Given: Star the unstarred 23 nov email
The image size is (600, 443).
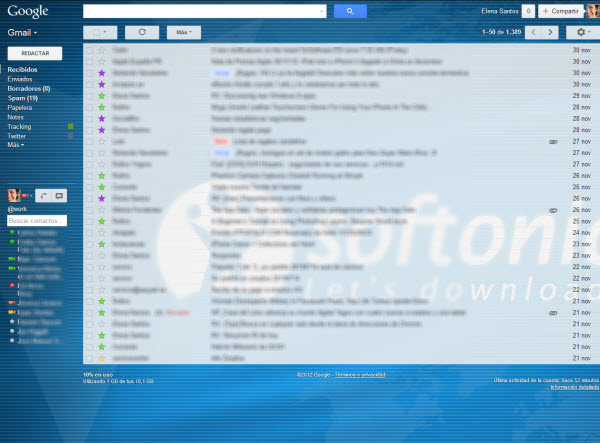Looking at the screenshot, I should (102, 255).
